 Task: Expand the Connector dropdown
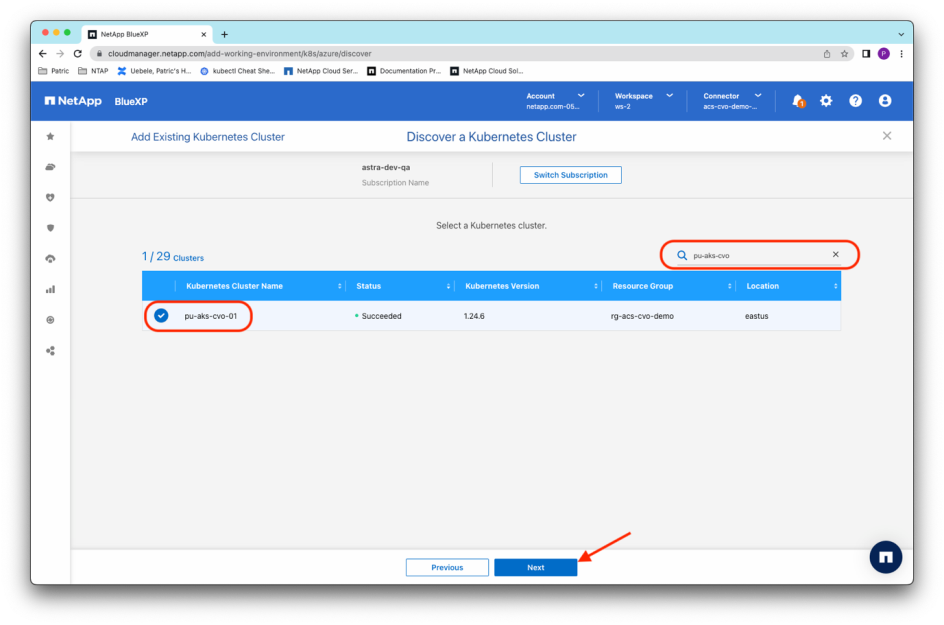point(732,101)
